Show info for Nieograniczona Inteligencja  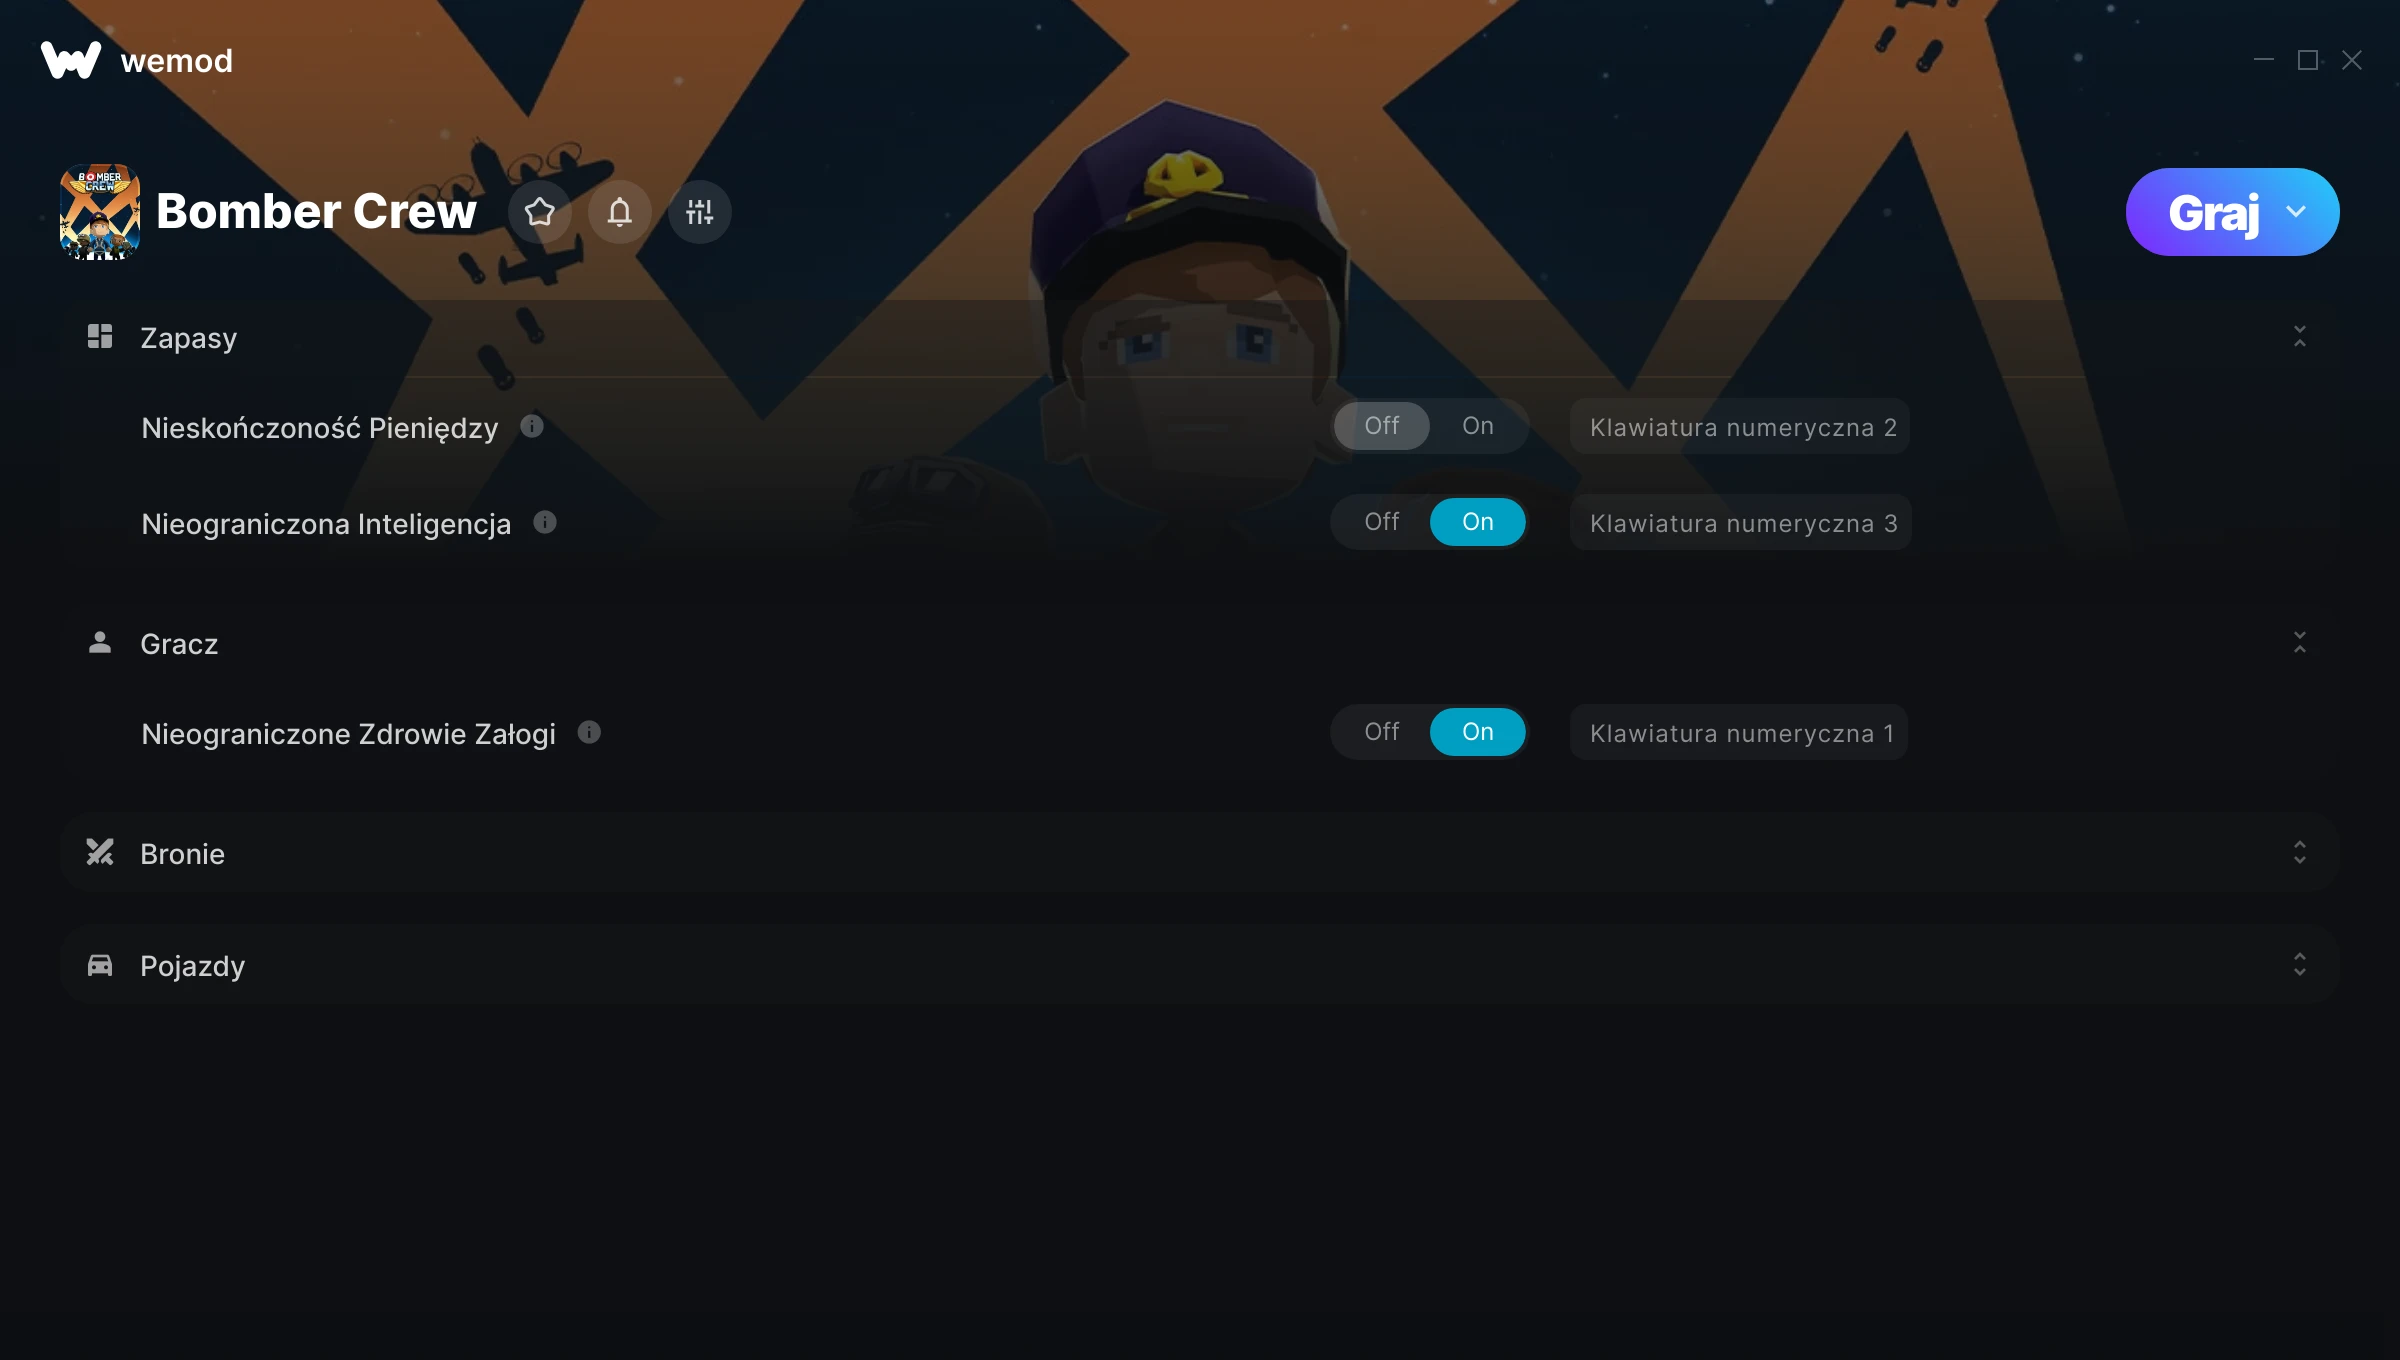(545, 523)
